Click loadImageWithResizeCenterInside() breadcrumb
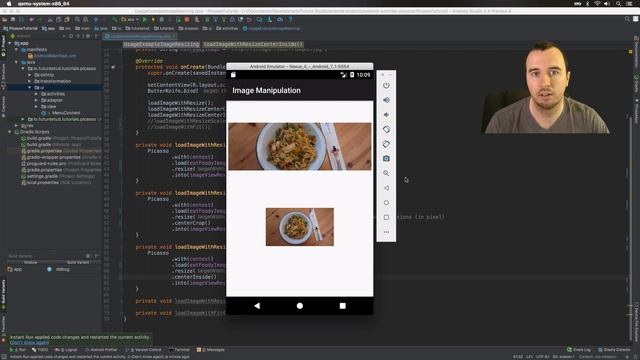The height and width of the screenshot is (360, 640). [x=253, y=44]
